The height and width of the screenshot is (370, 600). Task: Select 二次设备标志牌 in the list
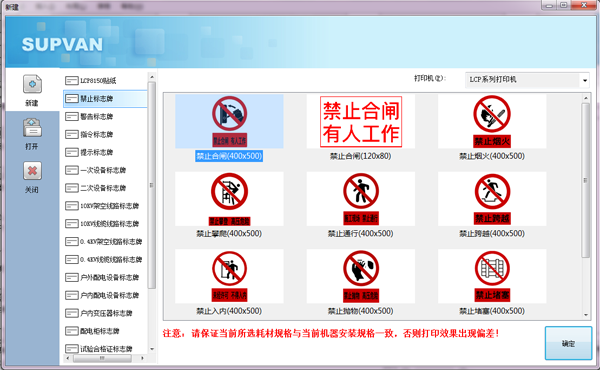coord(105,188)
